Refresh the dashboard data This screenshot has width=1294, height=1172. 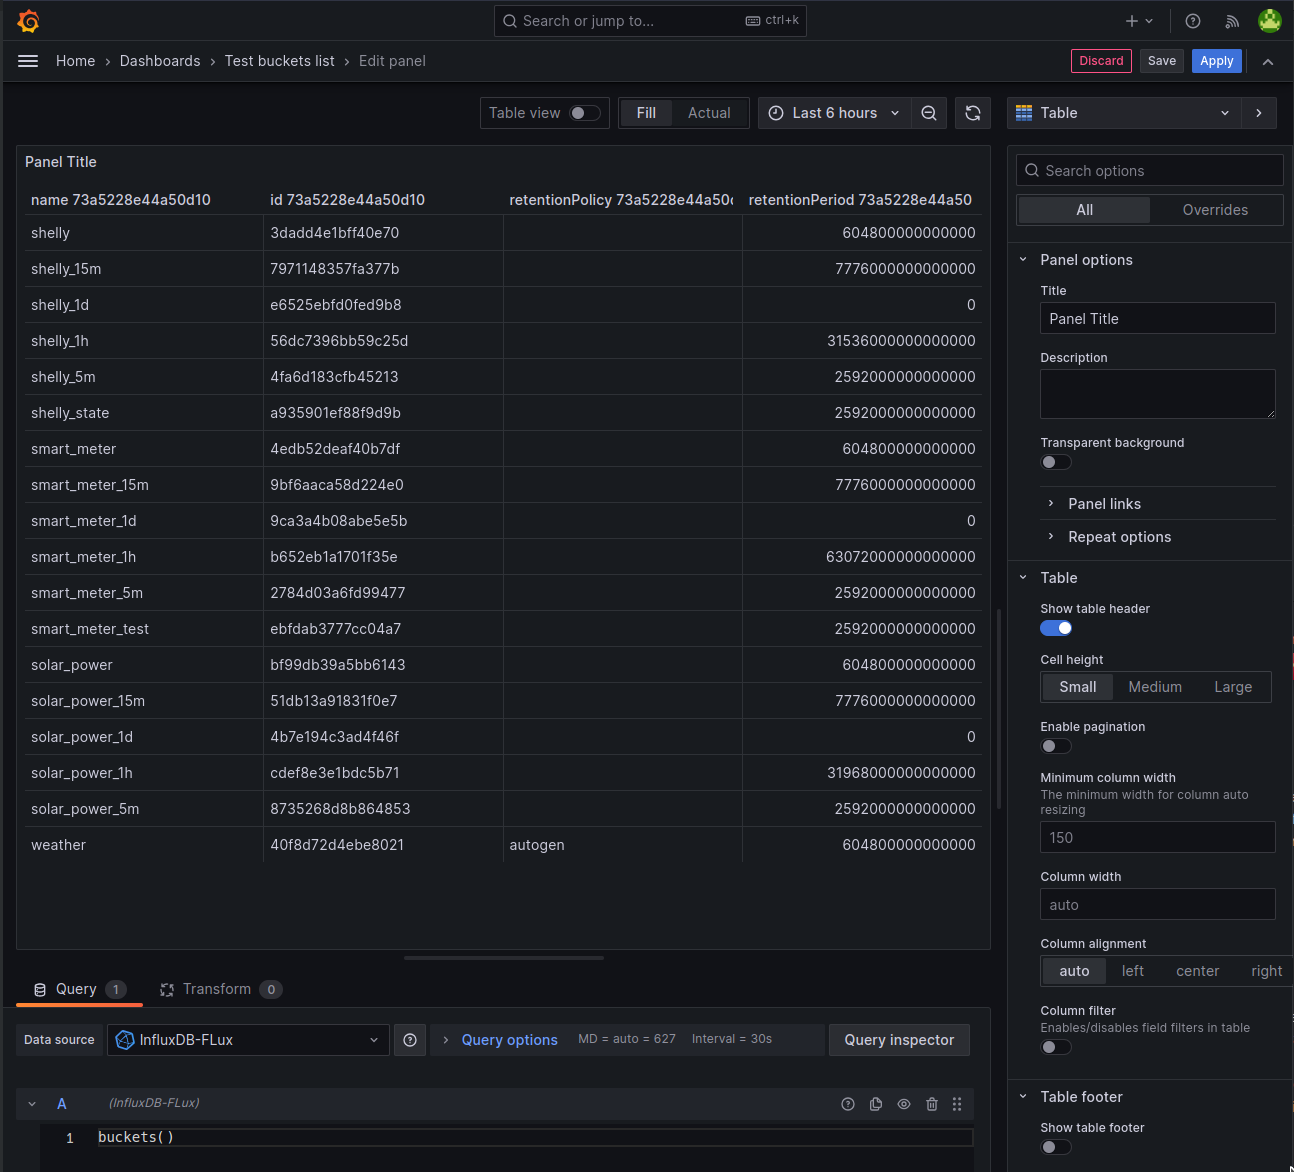[972, 113]
